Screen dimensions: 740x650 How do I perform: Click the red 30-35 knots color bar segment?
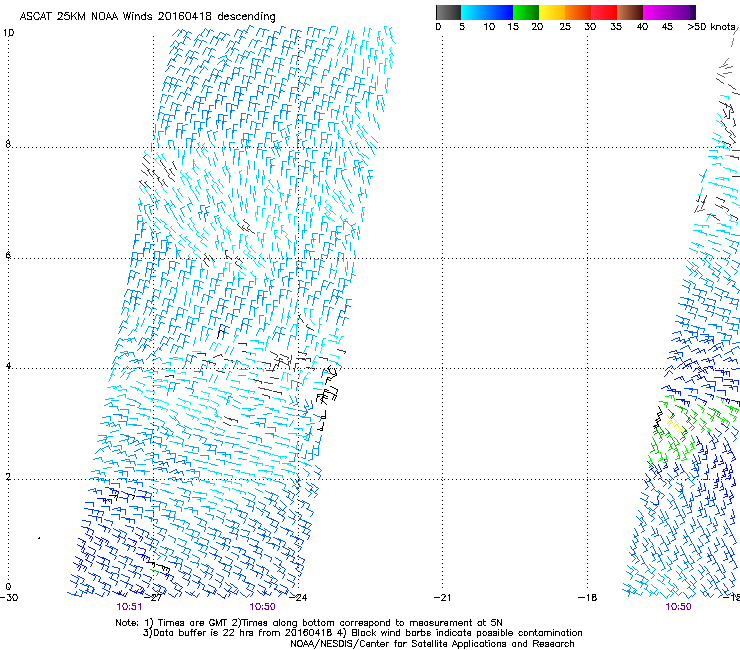pyautogui.click(x=604, y=12)
